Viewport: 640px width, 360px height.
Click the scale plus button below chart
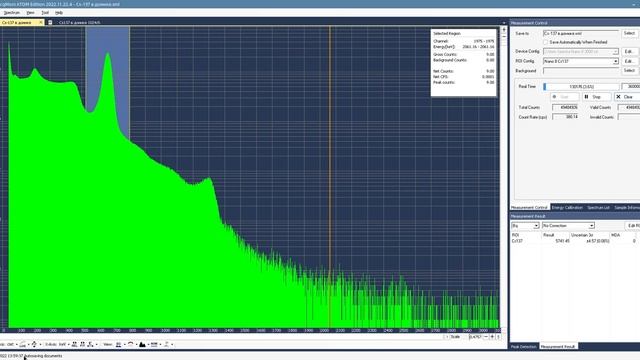[x=492, y=337]
